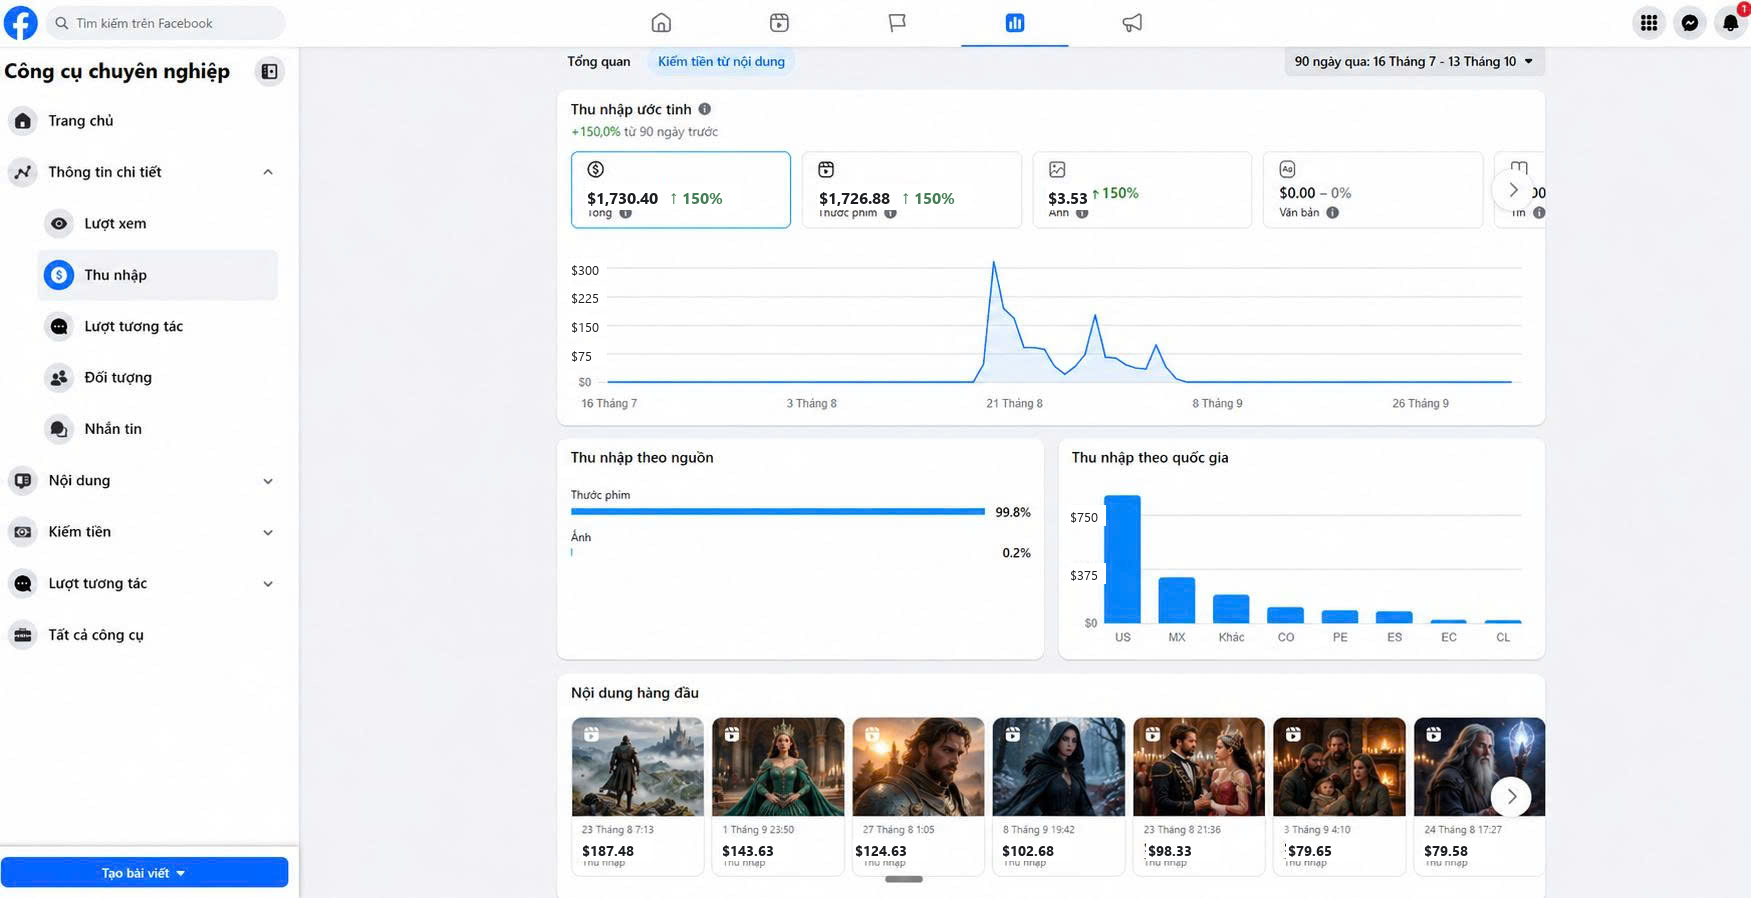Click the reel icon on the $143.63 thumbnail
Viewport: 1751px width, 898px height.
pos(732,734)
